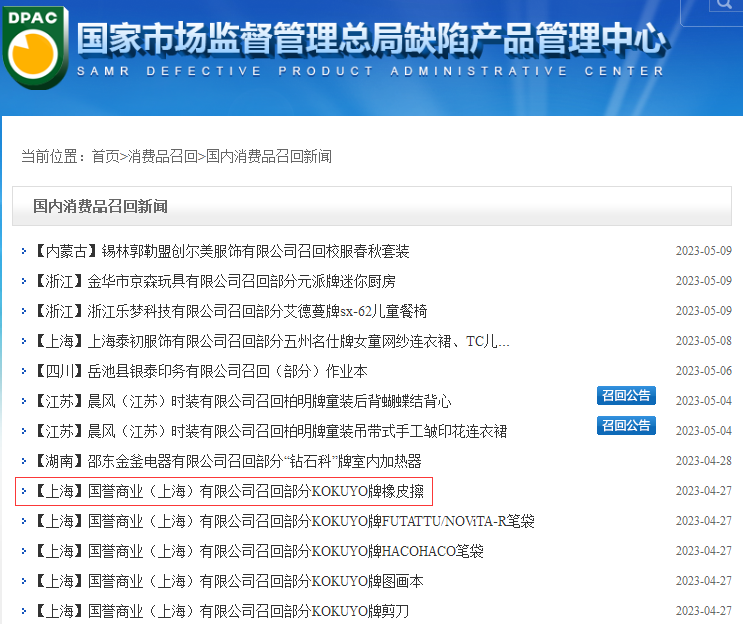Click SAMR Defective Product Administrative Center subtitle
Image resolution: width=743 pixels, height=624 pixels.
370,71
